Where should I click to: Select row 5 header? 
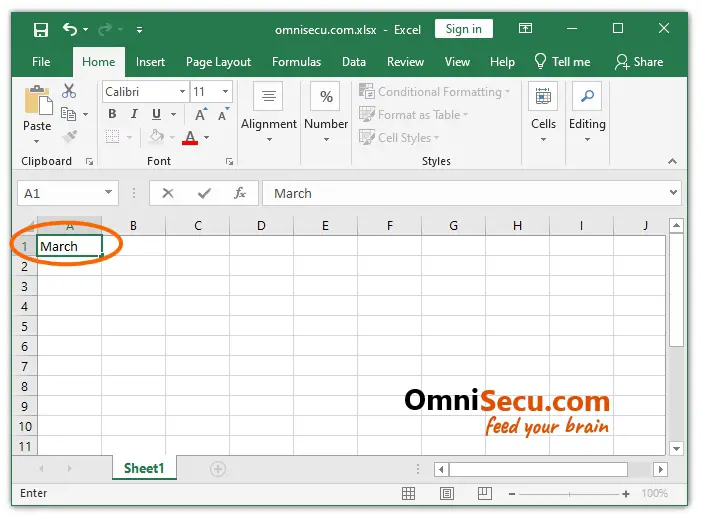click(25, 326)
